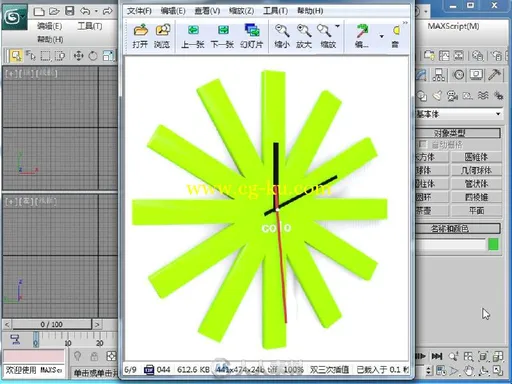Viewport: 512px width, 384px height.
Task: Open the Motion command panel tab
Action: (x=459, y=75)
